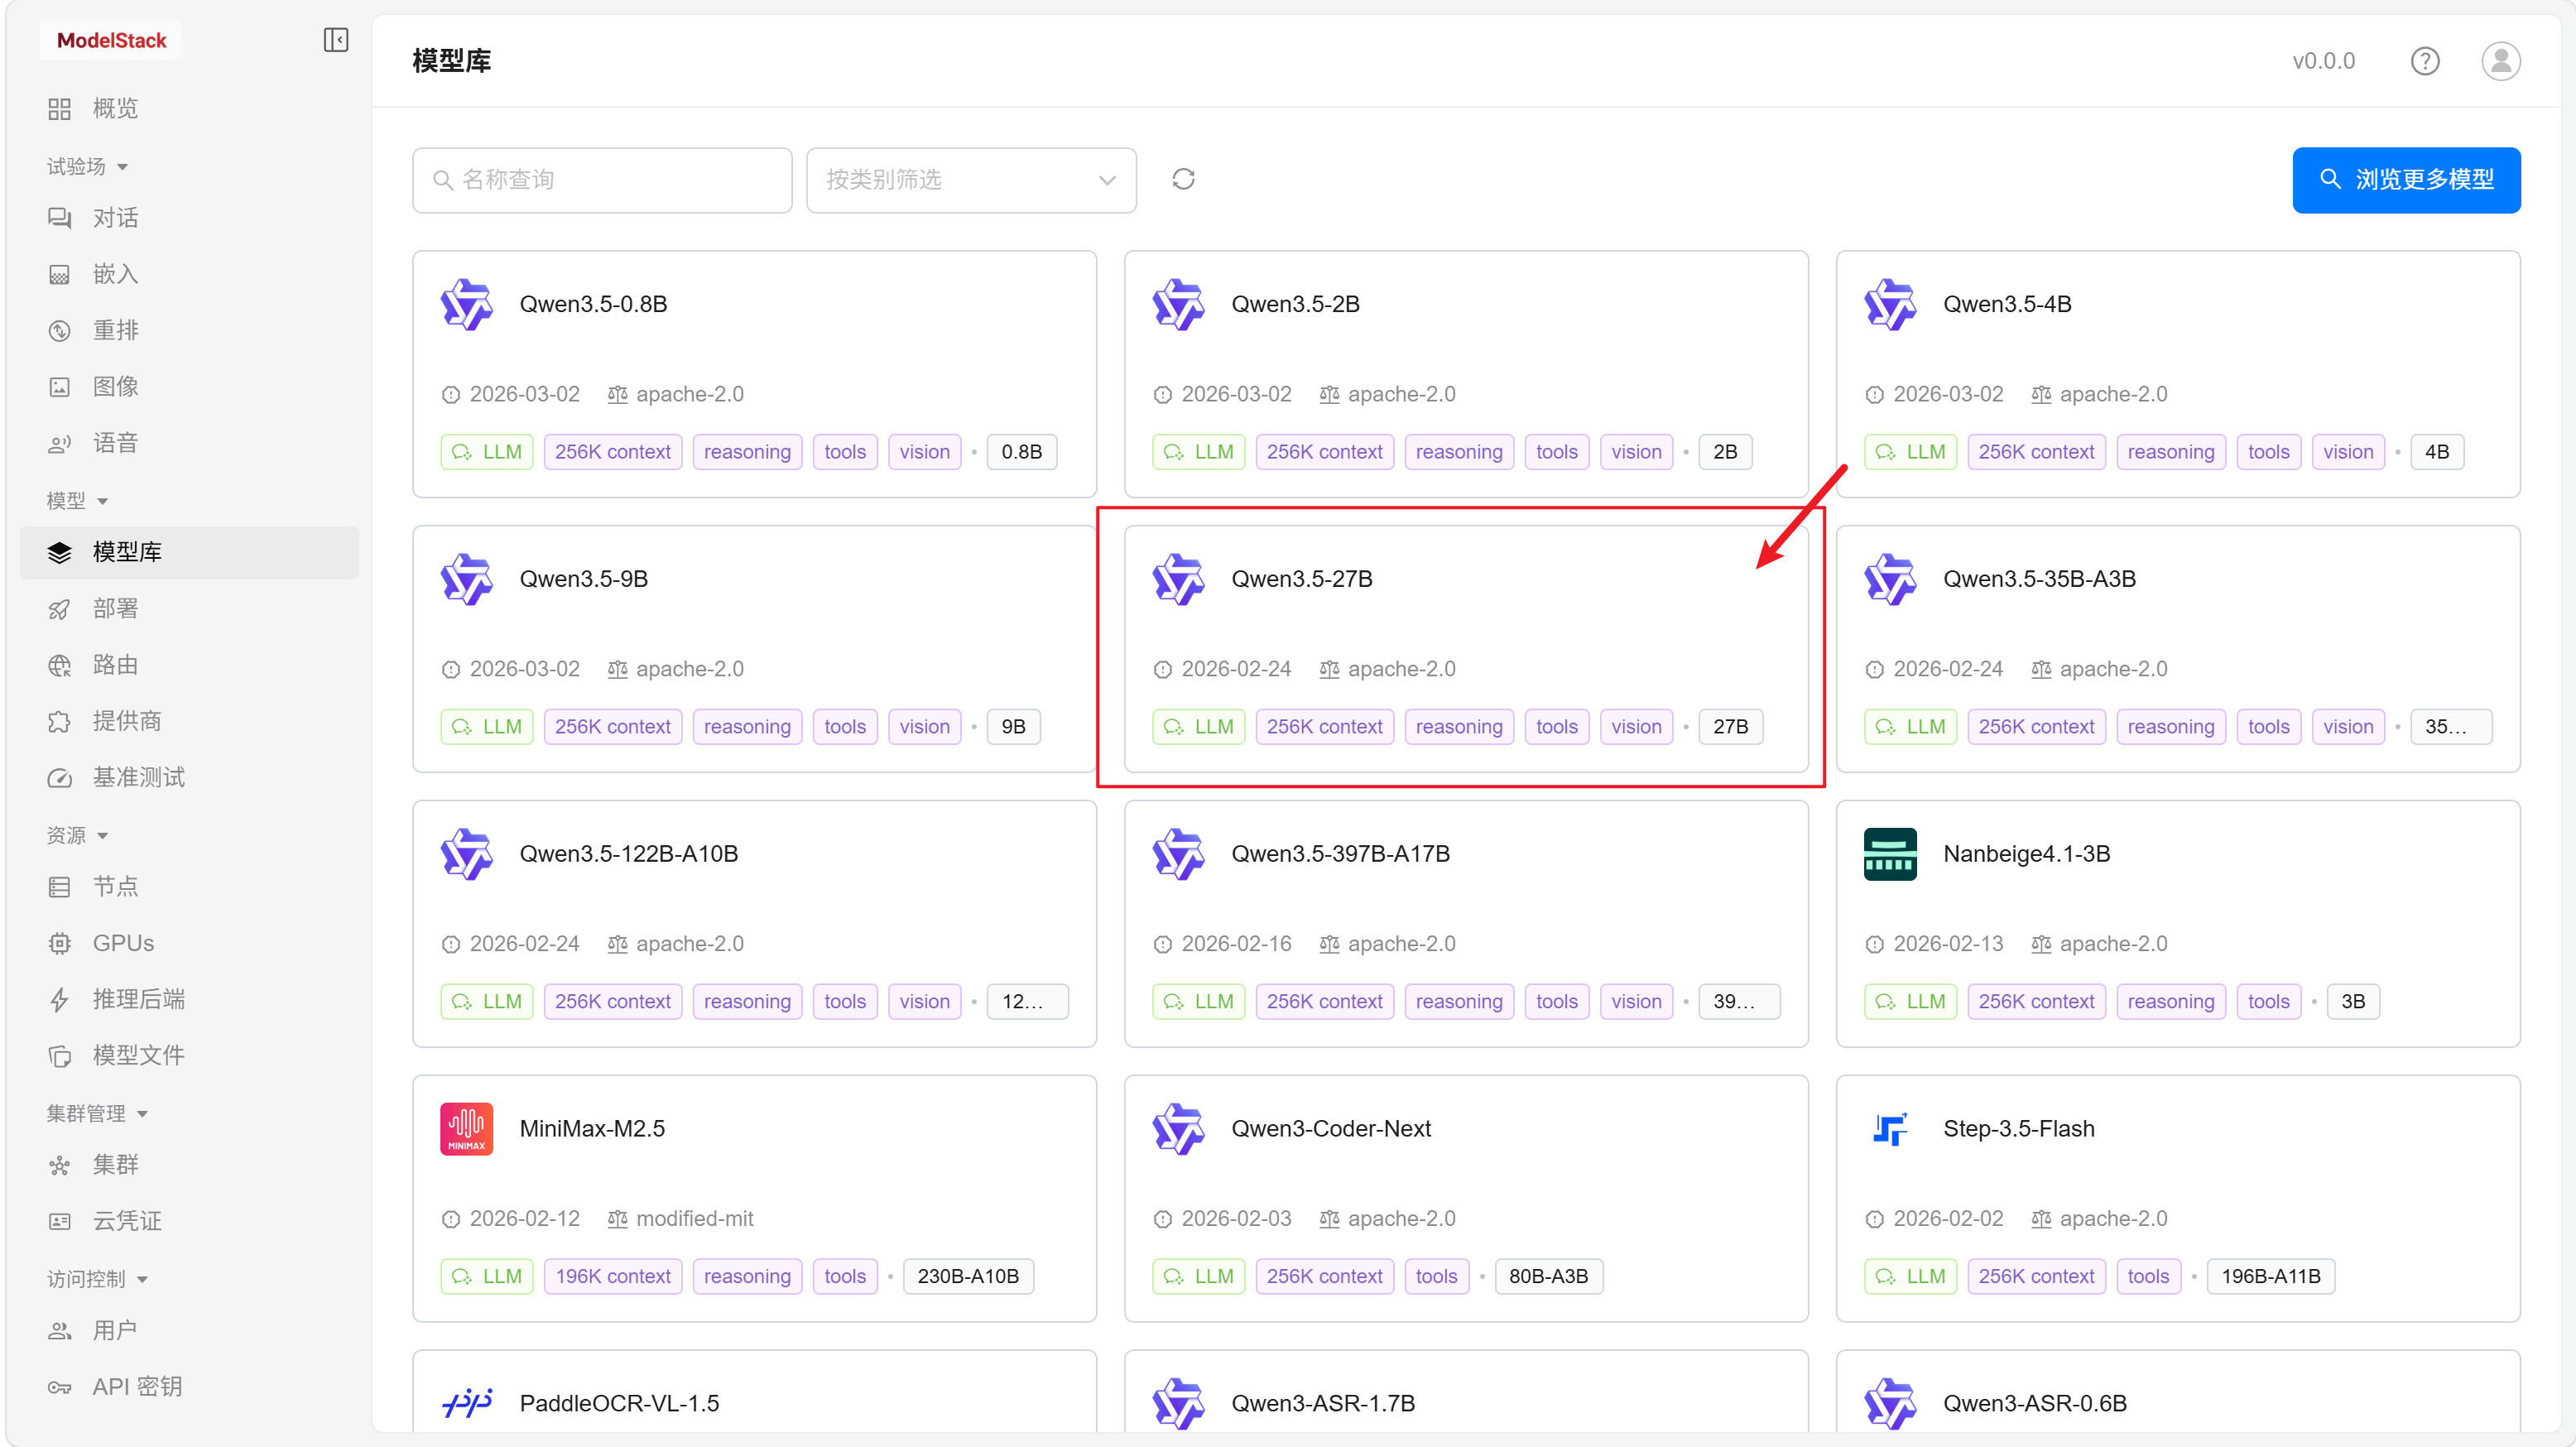This screenshot has height=1447, width=2576.
Task: Click the 概览 grid icon in sidebar
Action: 60,109
